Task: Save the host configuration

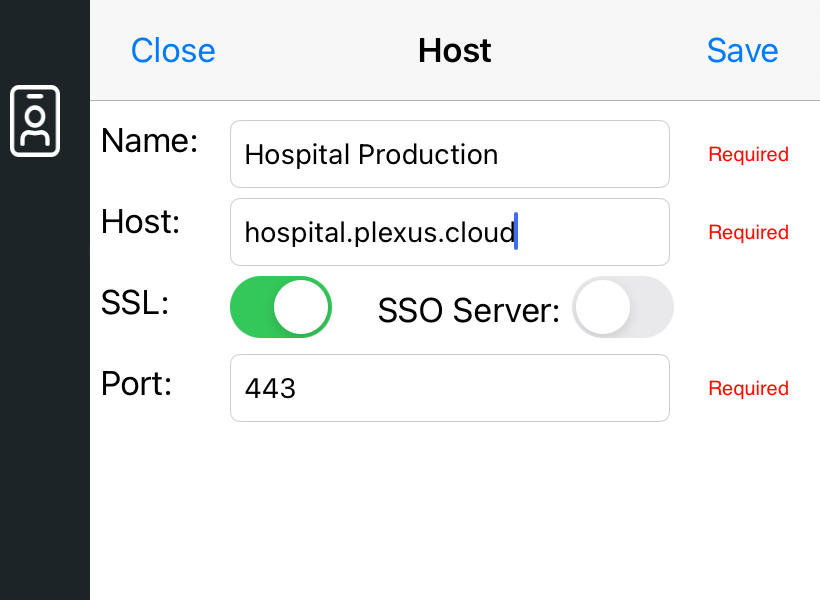Action: click(742, 51)
